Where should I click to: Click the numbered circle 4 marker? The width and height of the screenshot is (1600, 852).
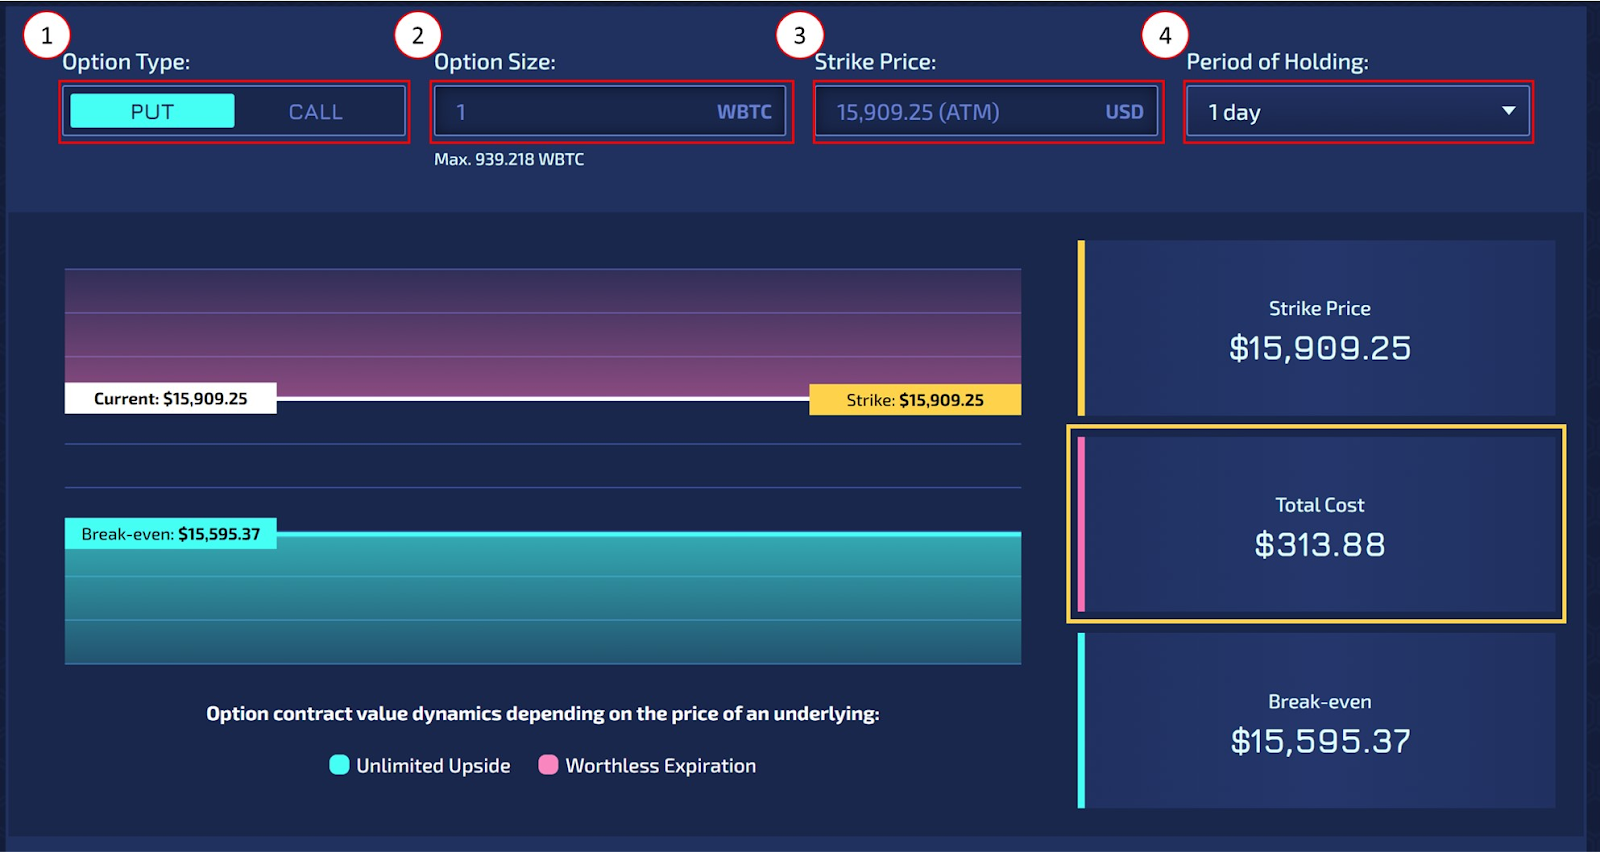(x=1165, y=36)
